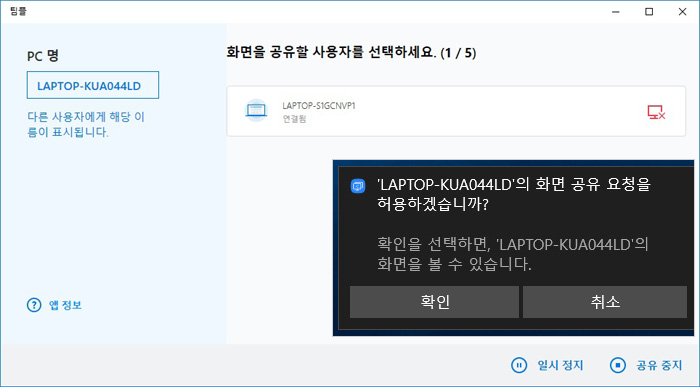This screenshot has width=700, height=387.
Task: Click the 다른 사용자에게 note text
Action: pos(86,125)
